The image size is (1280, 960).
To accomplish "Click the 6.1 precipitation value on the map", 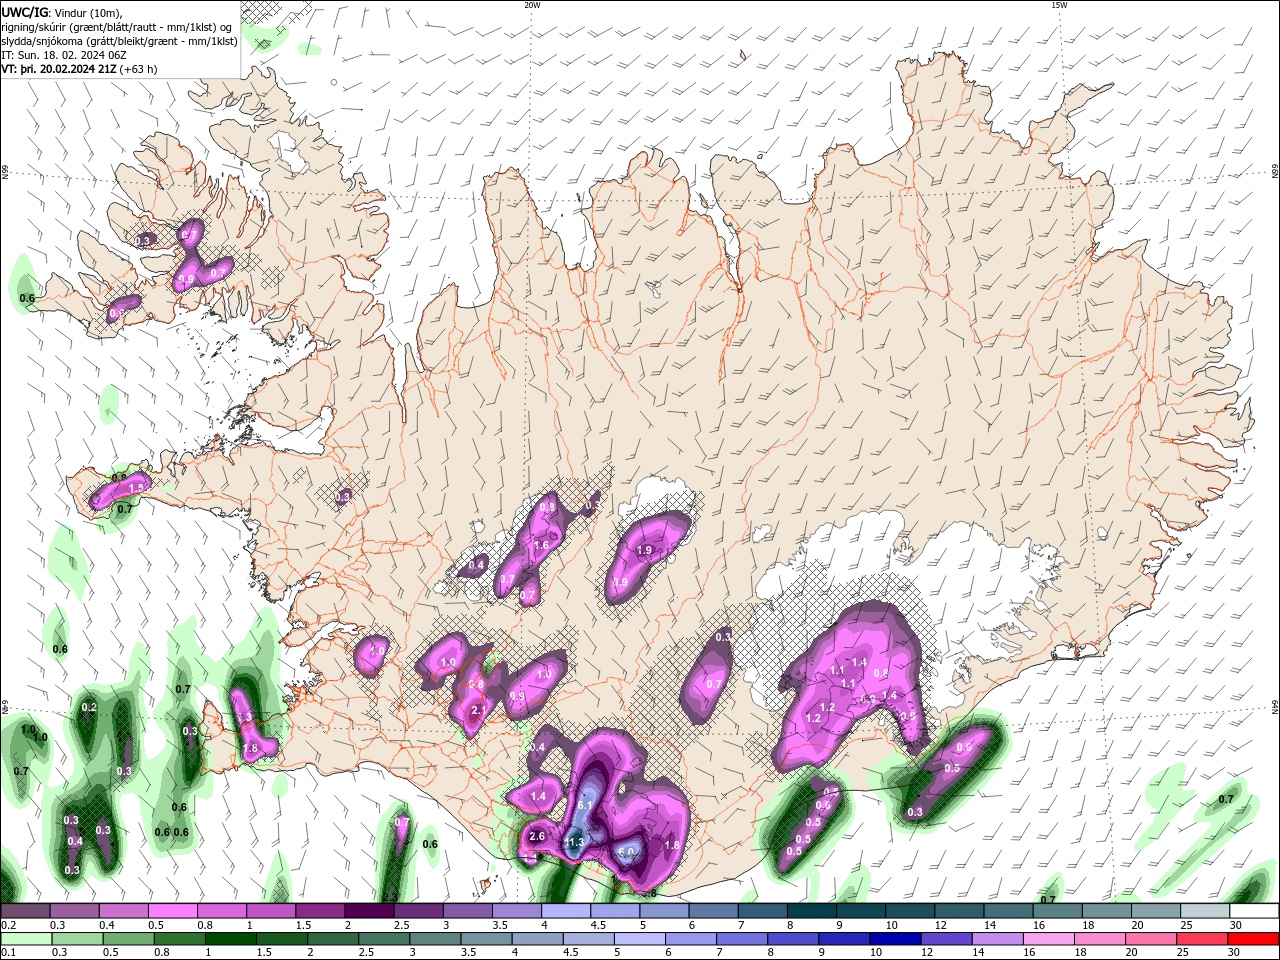I will click(x=586, y=805).
